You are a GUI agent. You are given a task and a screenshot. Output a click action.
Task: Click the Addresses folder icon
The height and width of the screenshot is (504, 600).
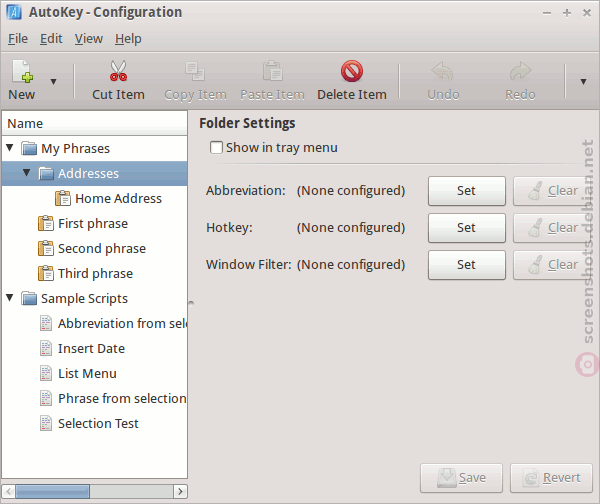click(x=46, y=173)
